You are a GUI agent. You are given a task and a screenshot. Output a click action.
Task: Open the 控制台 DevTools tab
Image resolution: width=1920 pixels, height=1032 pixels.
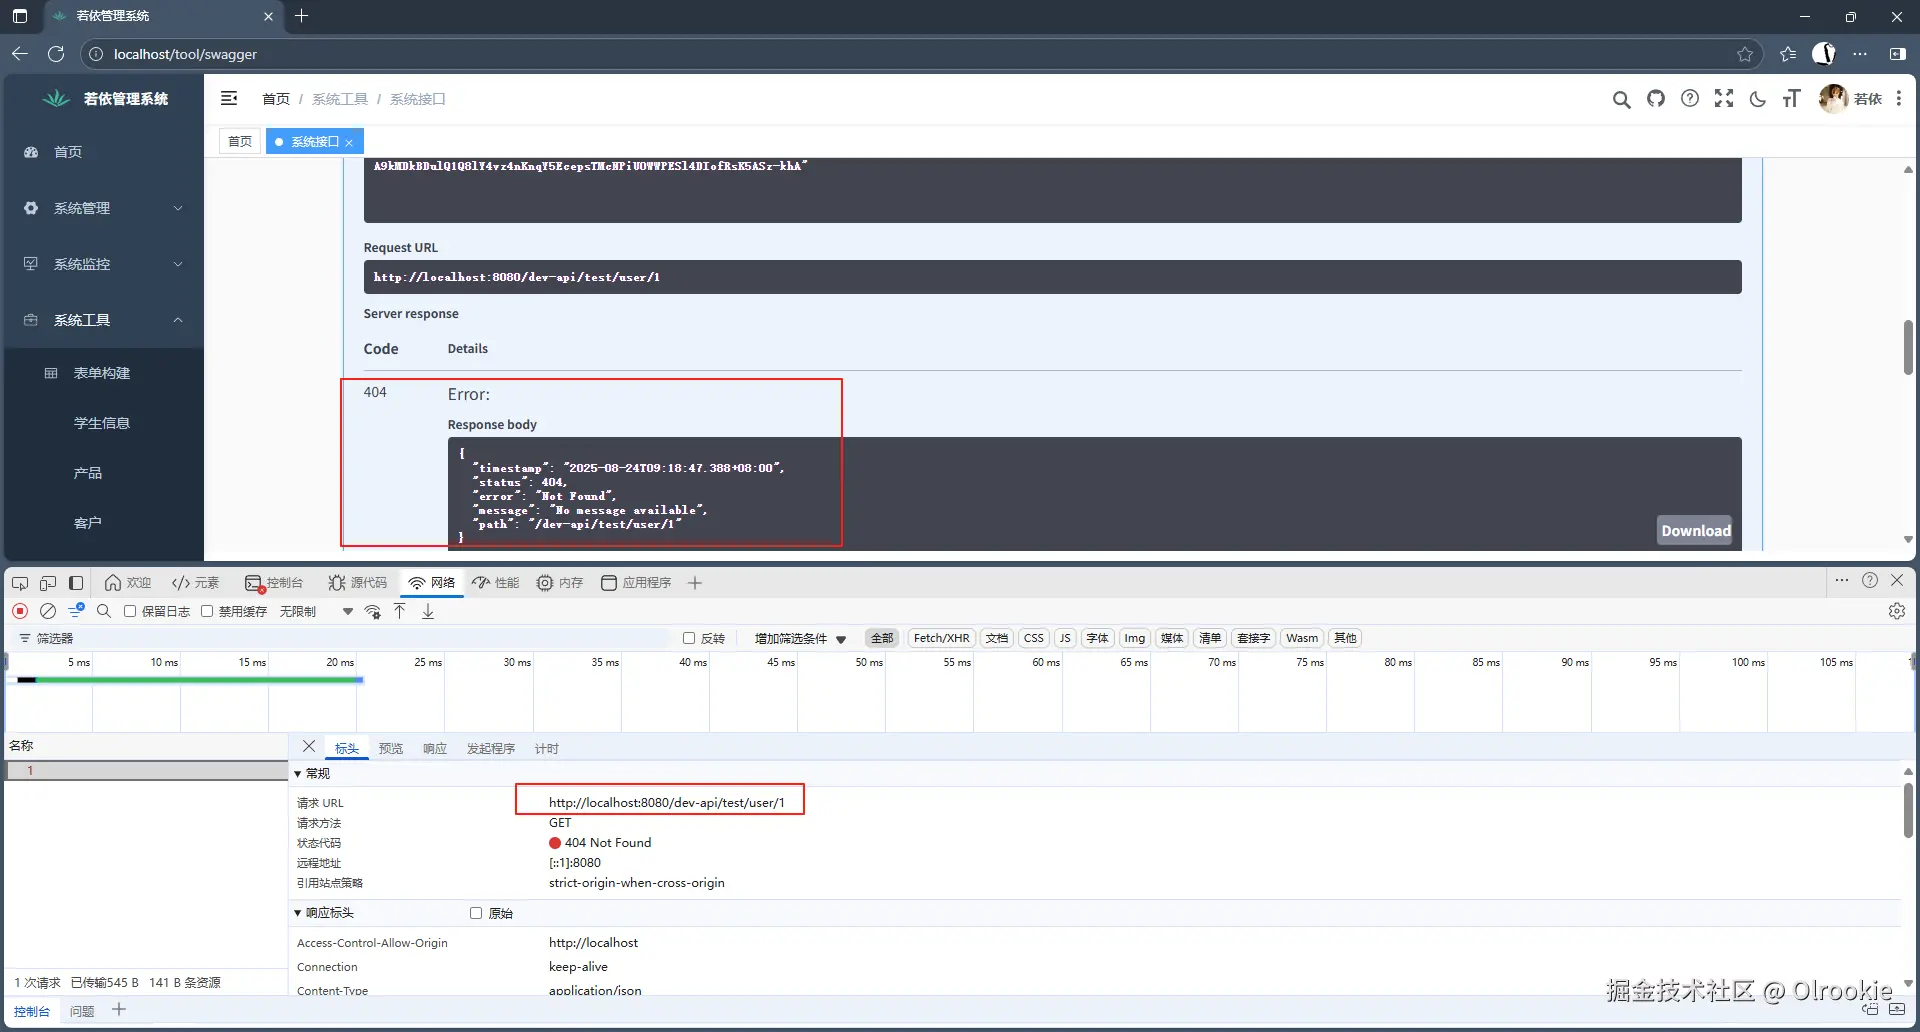tap(274, 583)
